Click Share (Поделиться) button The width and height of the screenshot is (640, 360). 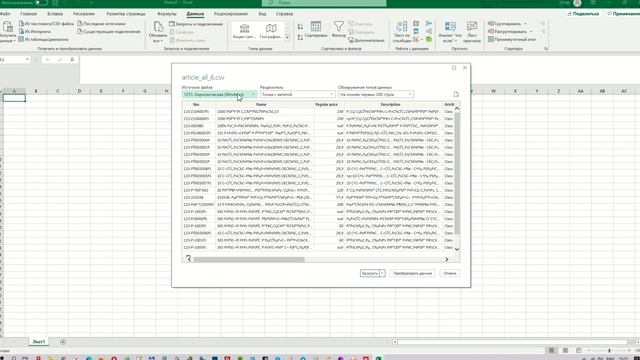pyautogui.click(x=584, y=14)
